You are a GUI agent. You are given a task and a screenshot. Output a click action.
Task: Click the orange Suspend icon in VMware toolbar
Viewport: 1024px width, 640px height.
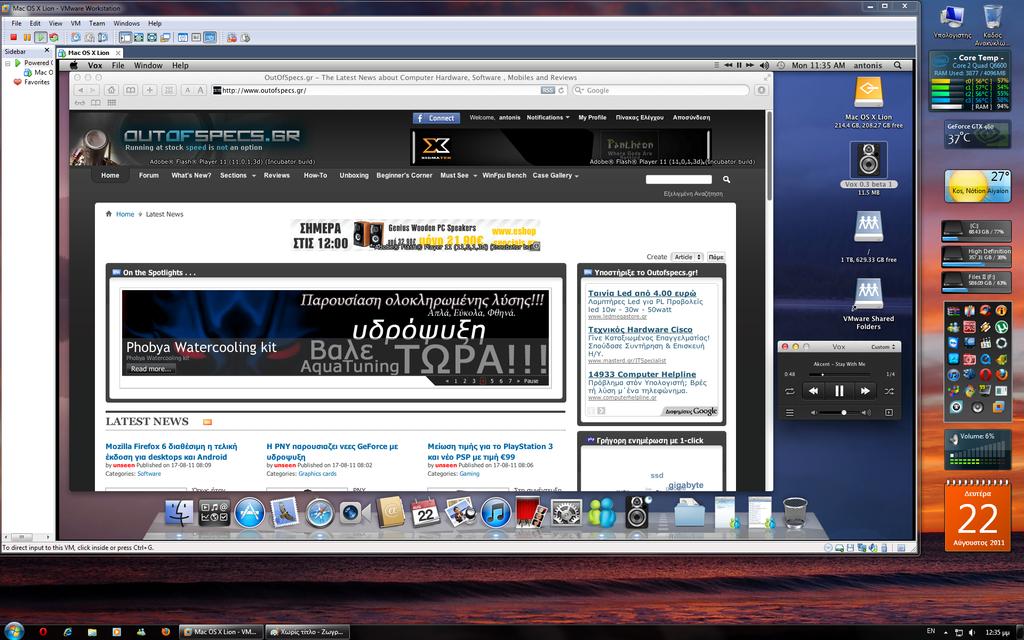click(x=27, y=38)
